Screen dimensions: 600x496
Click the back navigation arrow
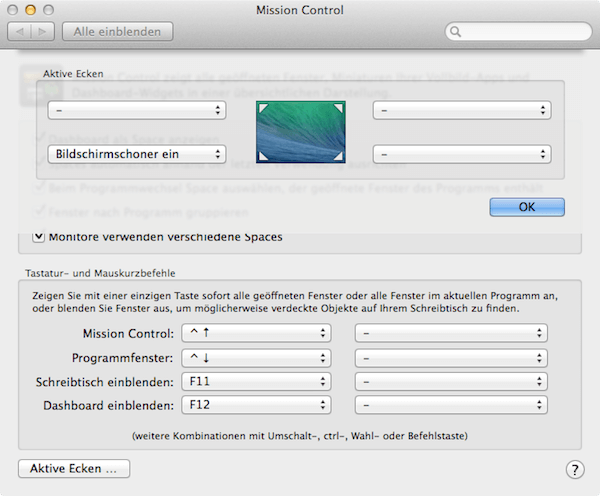click(x=20, y=32)
